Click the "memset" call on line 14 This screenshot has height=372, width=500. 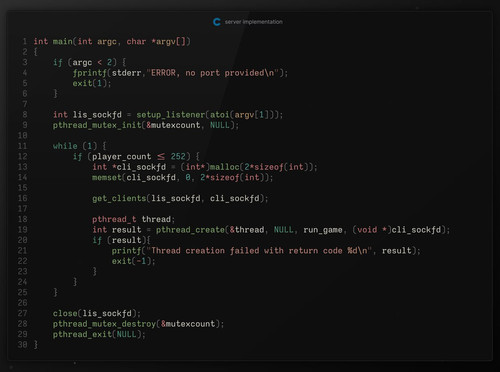(107, 177)
